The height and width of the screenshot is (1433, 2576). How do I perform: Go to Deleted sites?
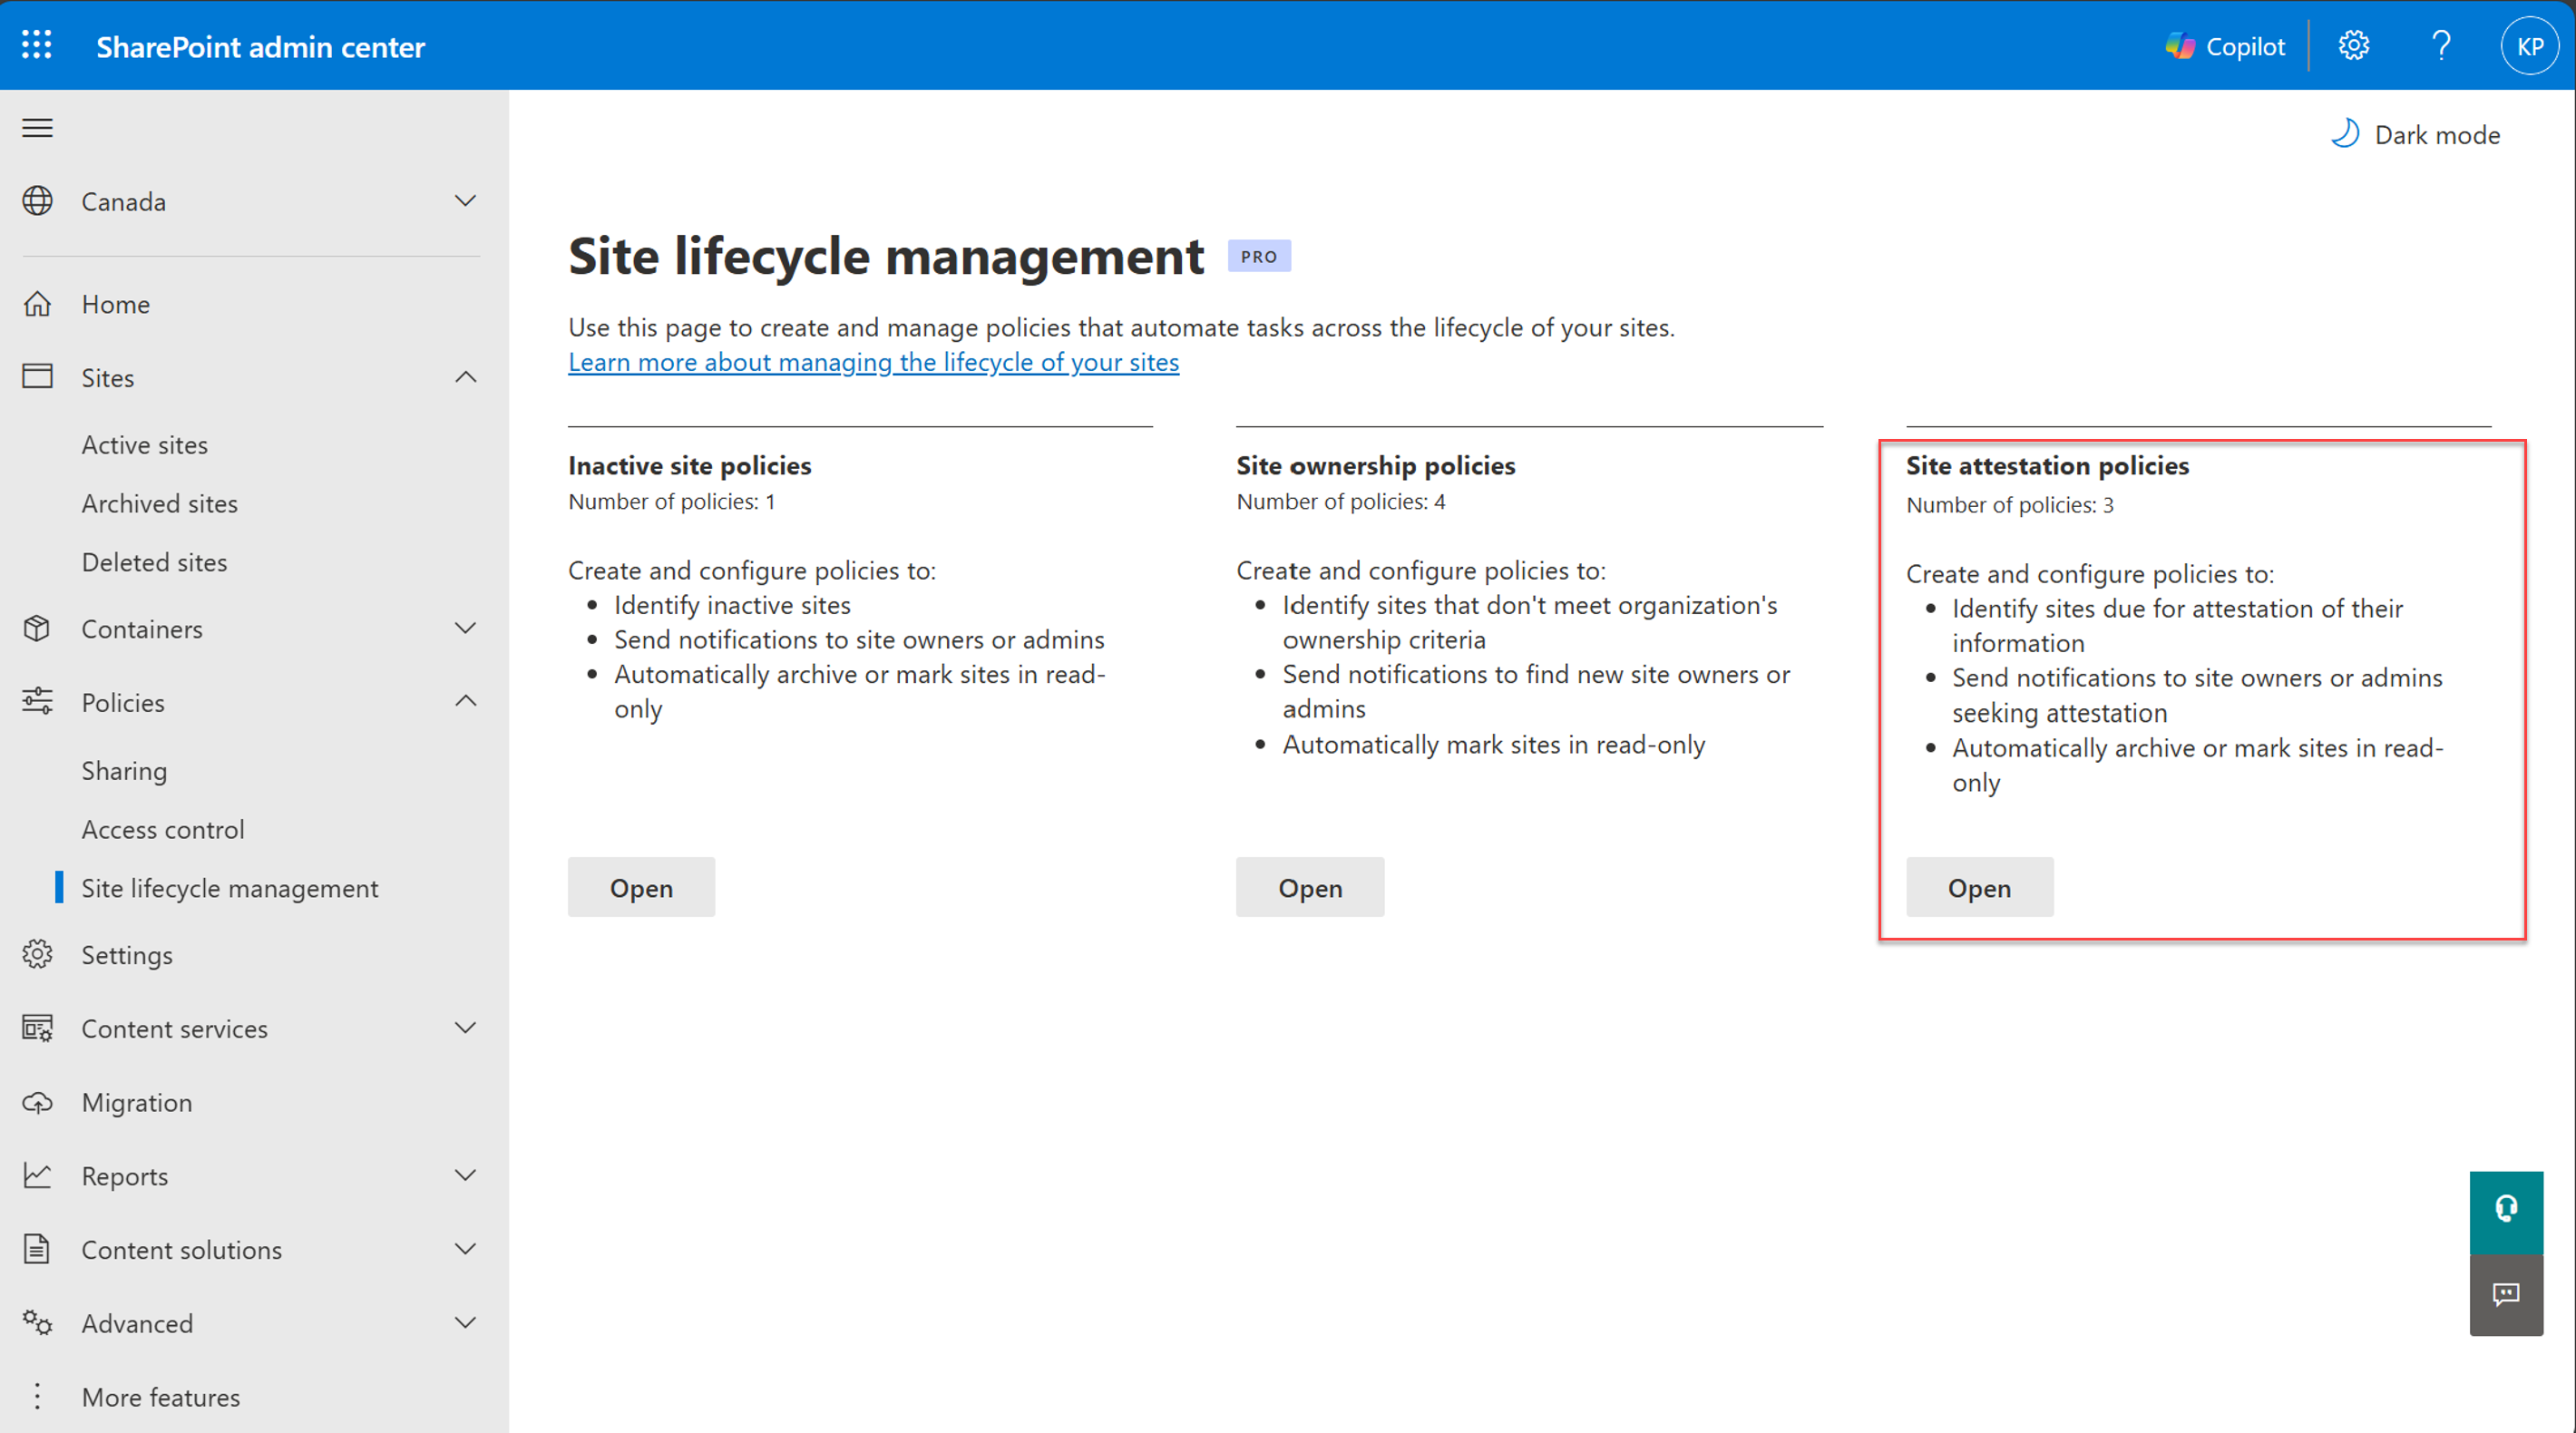point(154,561)
